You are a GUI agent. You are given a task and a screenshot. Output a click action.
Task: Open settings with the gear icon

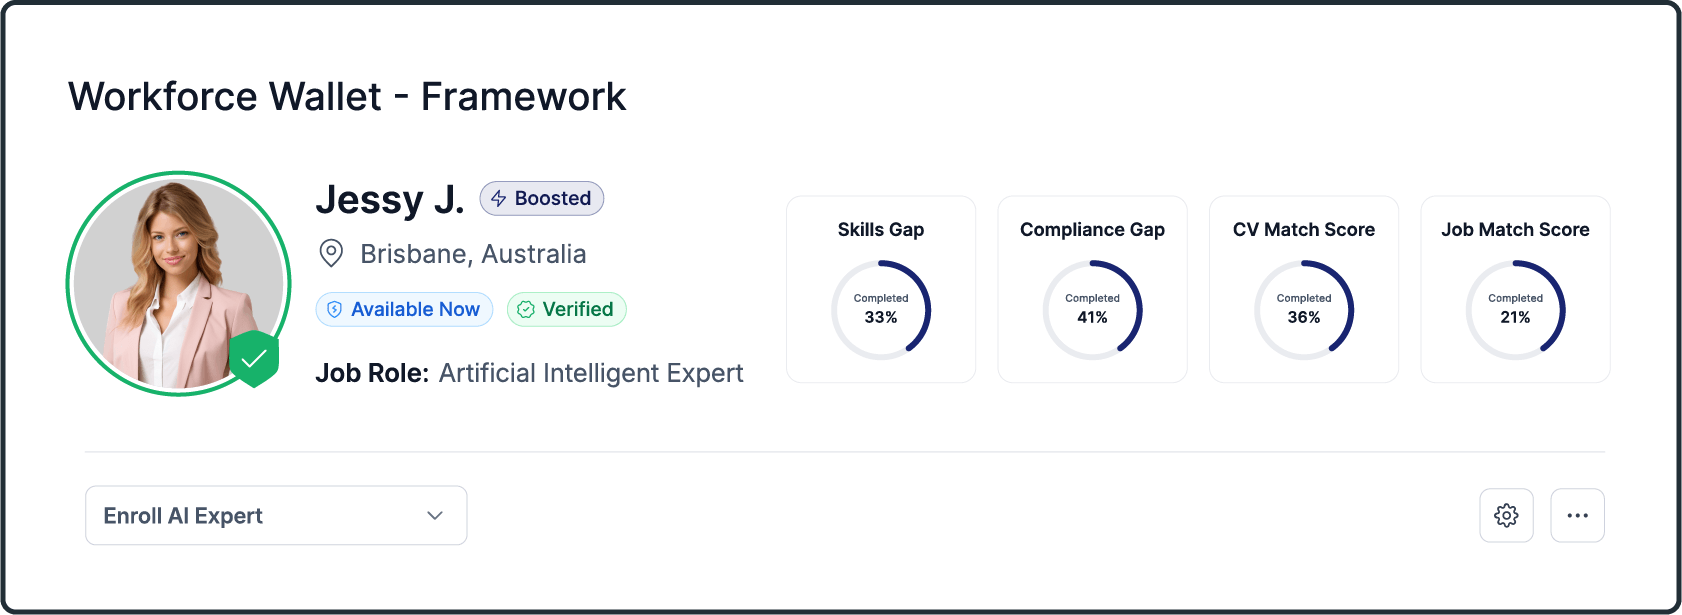(1506, 515)
